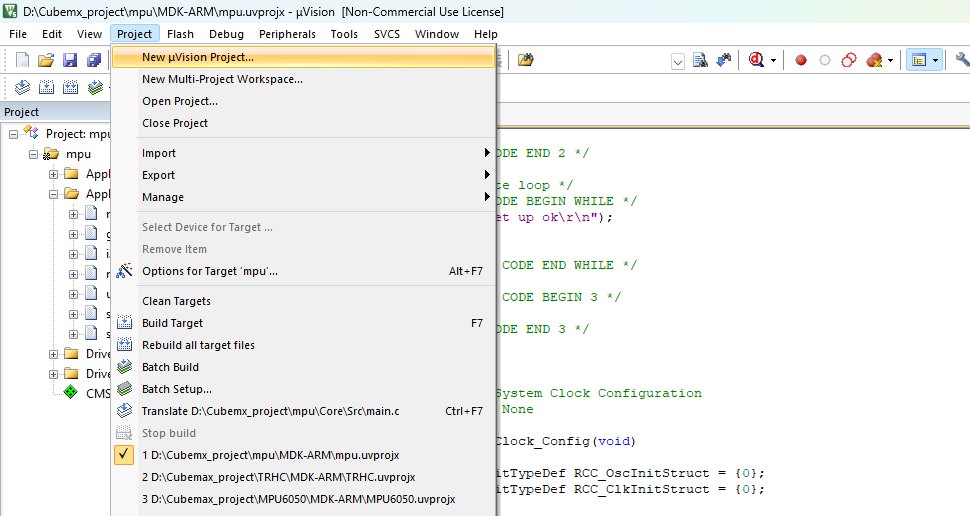Open configuration via wrench icon
Screen dimensions: 970x516
point(963,60)
